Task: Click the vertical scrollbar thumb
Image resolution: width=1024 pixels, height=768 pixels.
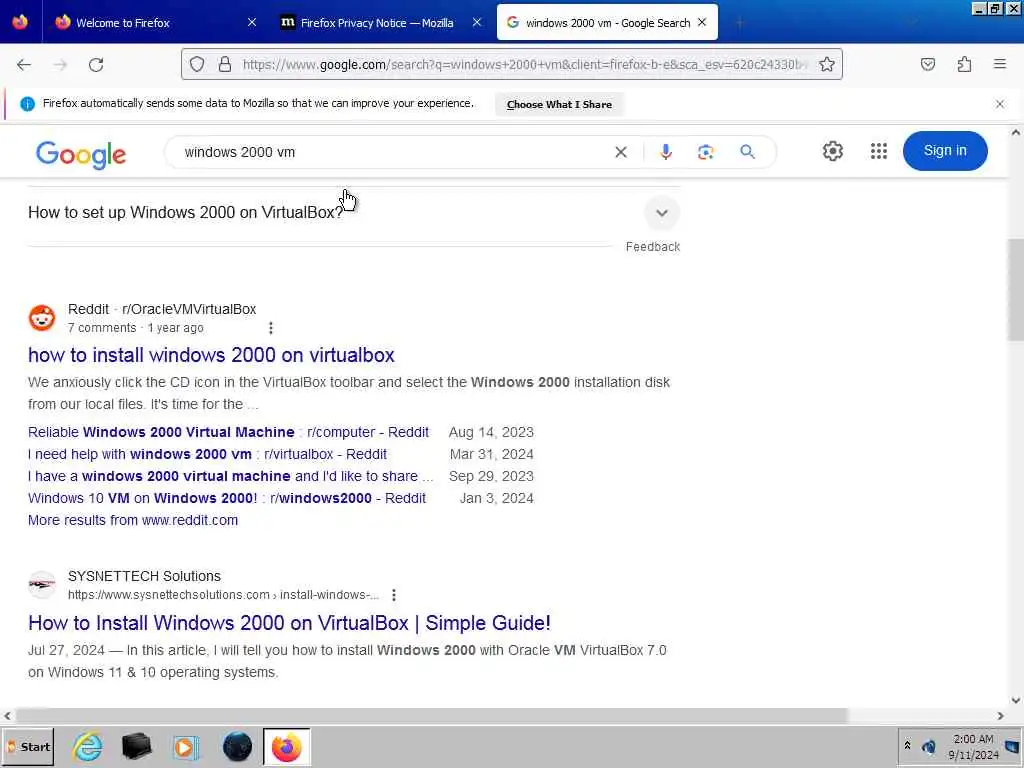Action: pyautogui.click(x=1016, y=289)
